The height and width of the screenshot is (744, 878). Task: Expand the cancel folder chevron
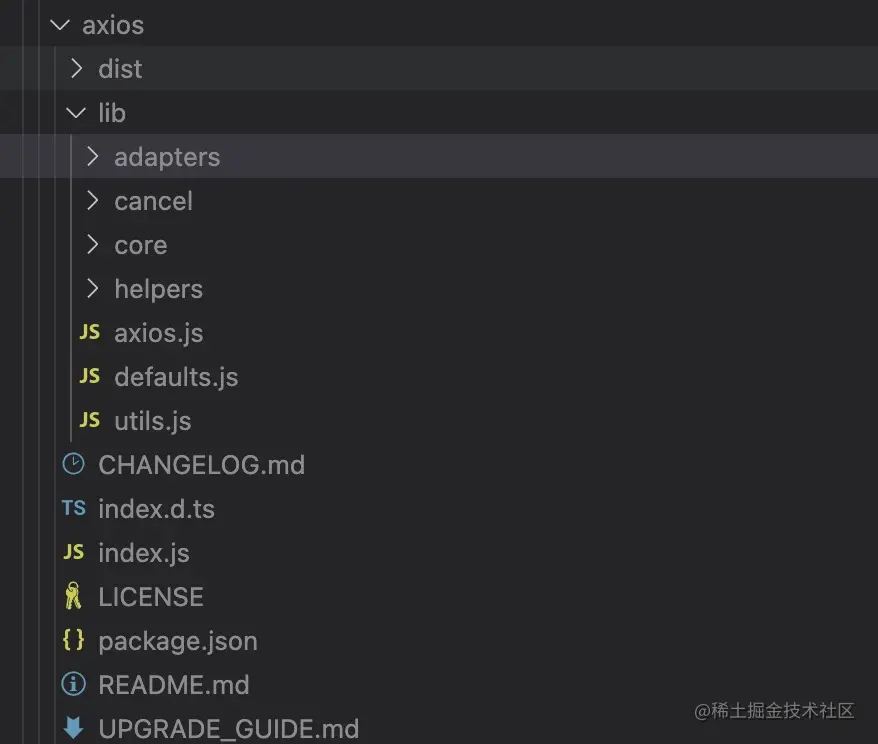coord(93,201)
